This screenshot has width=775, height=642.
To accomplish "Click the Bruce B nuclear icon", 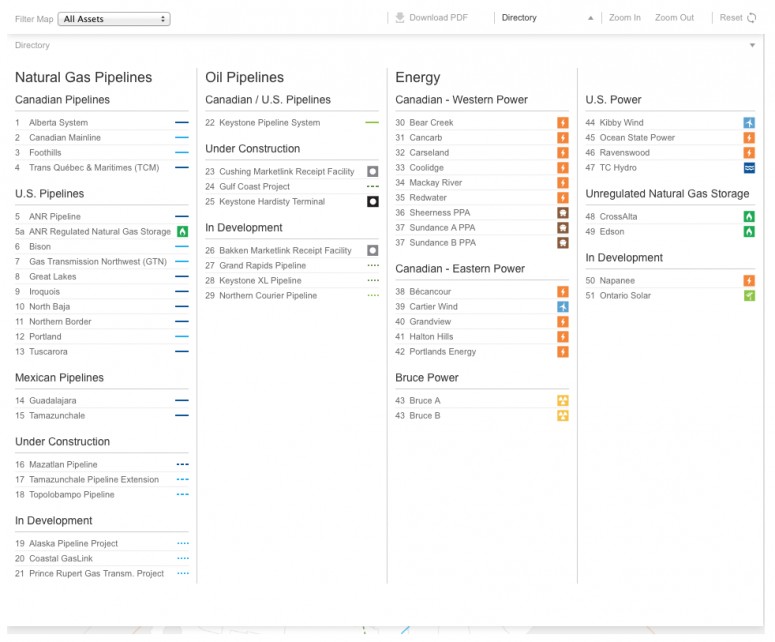I will coord(562,415).
